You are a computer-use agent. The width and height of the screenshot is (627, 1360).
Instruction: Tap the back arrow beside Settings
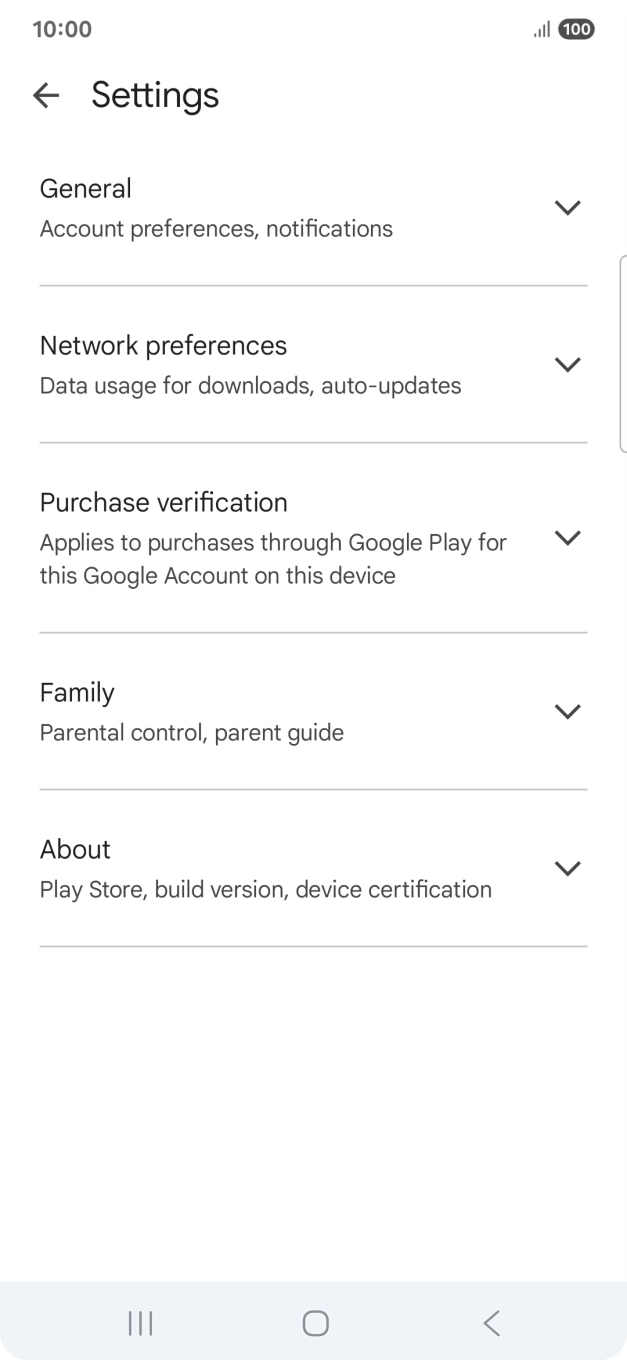tap(46, 95)
